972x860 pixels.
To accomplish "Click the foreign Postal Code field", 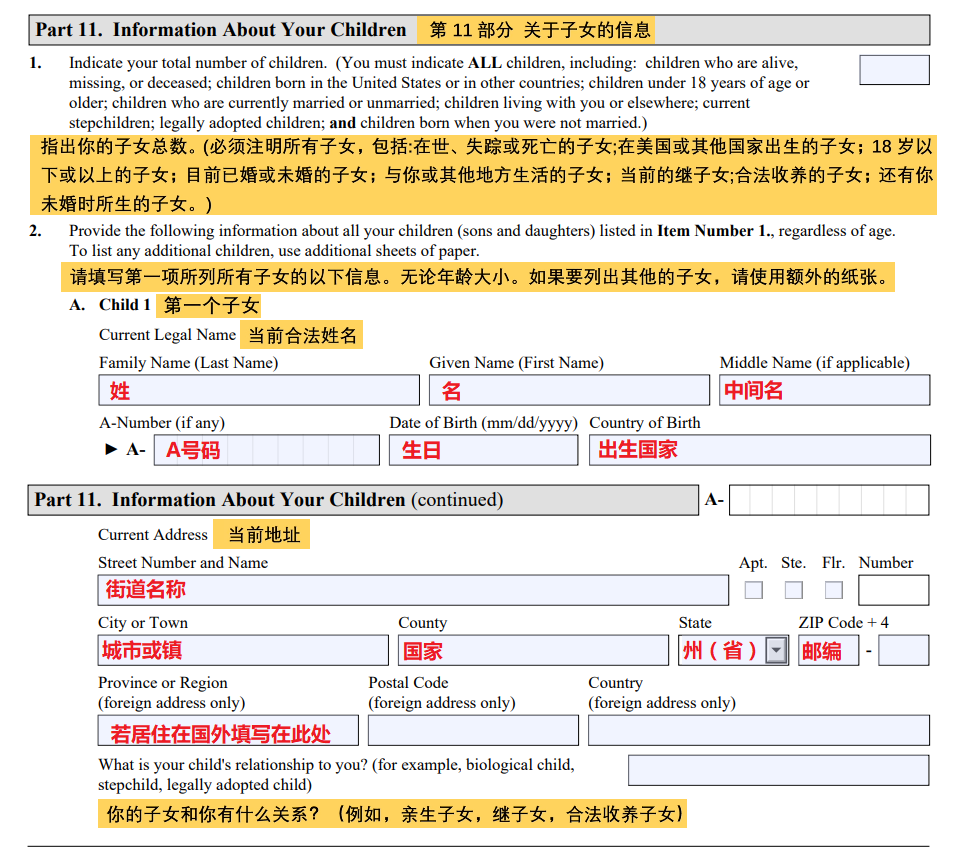I will coord(473,730).
